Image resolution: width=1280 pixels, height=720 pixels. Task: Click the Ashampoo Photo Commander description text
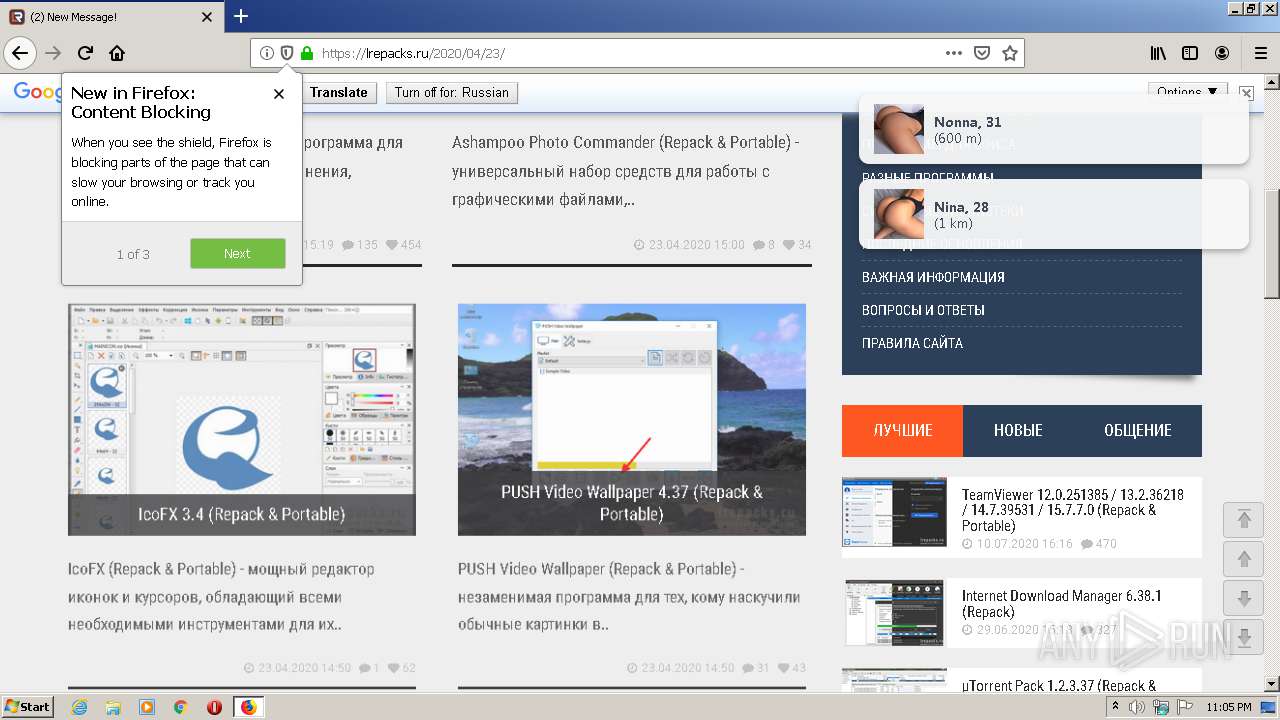(626, 171)
